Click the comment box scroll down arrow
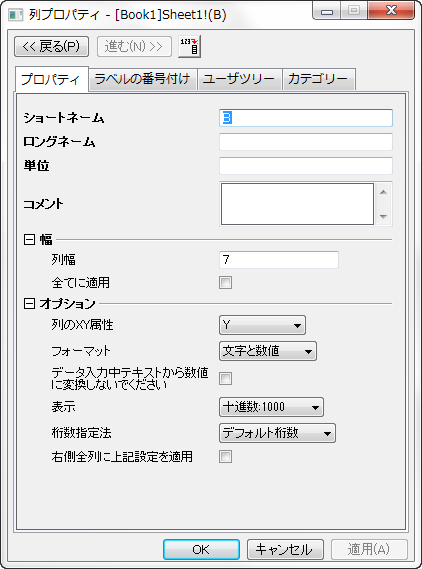The width and height of the screenshot is (422, 569). (383, 216)
